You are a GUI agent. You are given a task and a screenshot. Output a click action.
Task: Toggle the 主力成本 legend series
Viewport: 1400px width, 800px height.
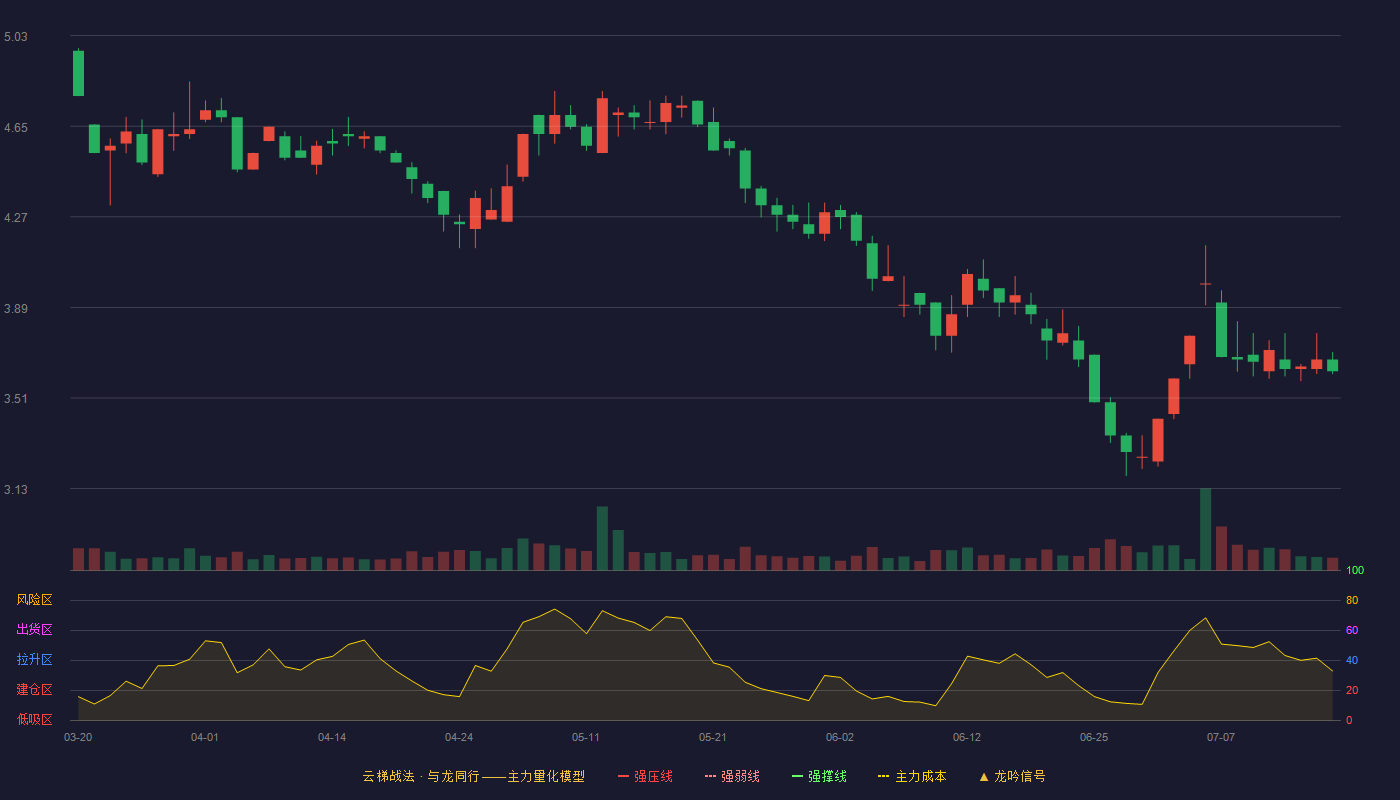click(x=912, y=776)
